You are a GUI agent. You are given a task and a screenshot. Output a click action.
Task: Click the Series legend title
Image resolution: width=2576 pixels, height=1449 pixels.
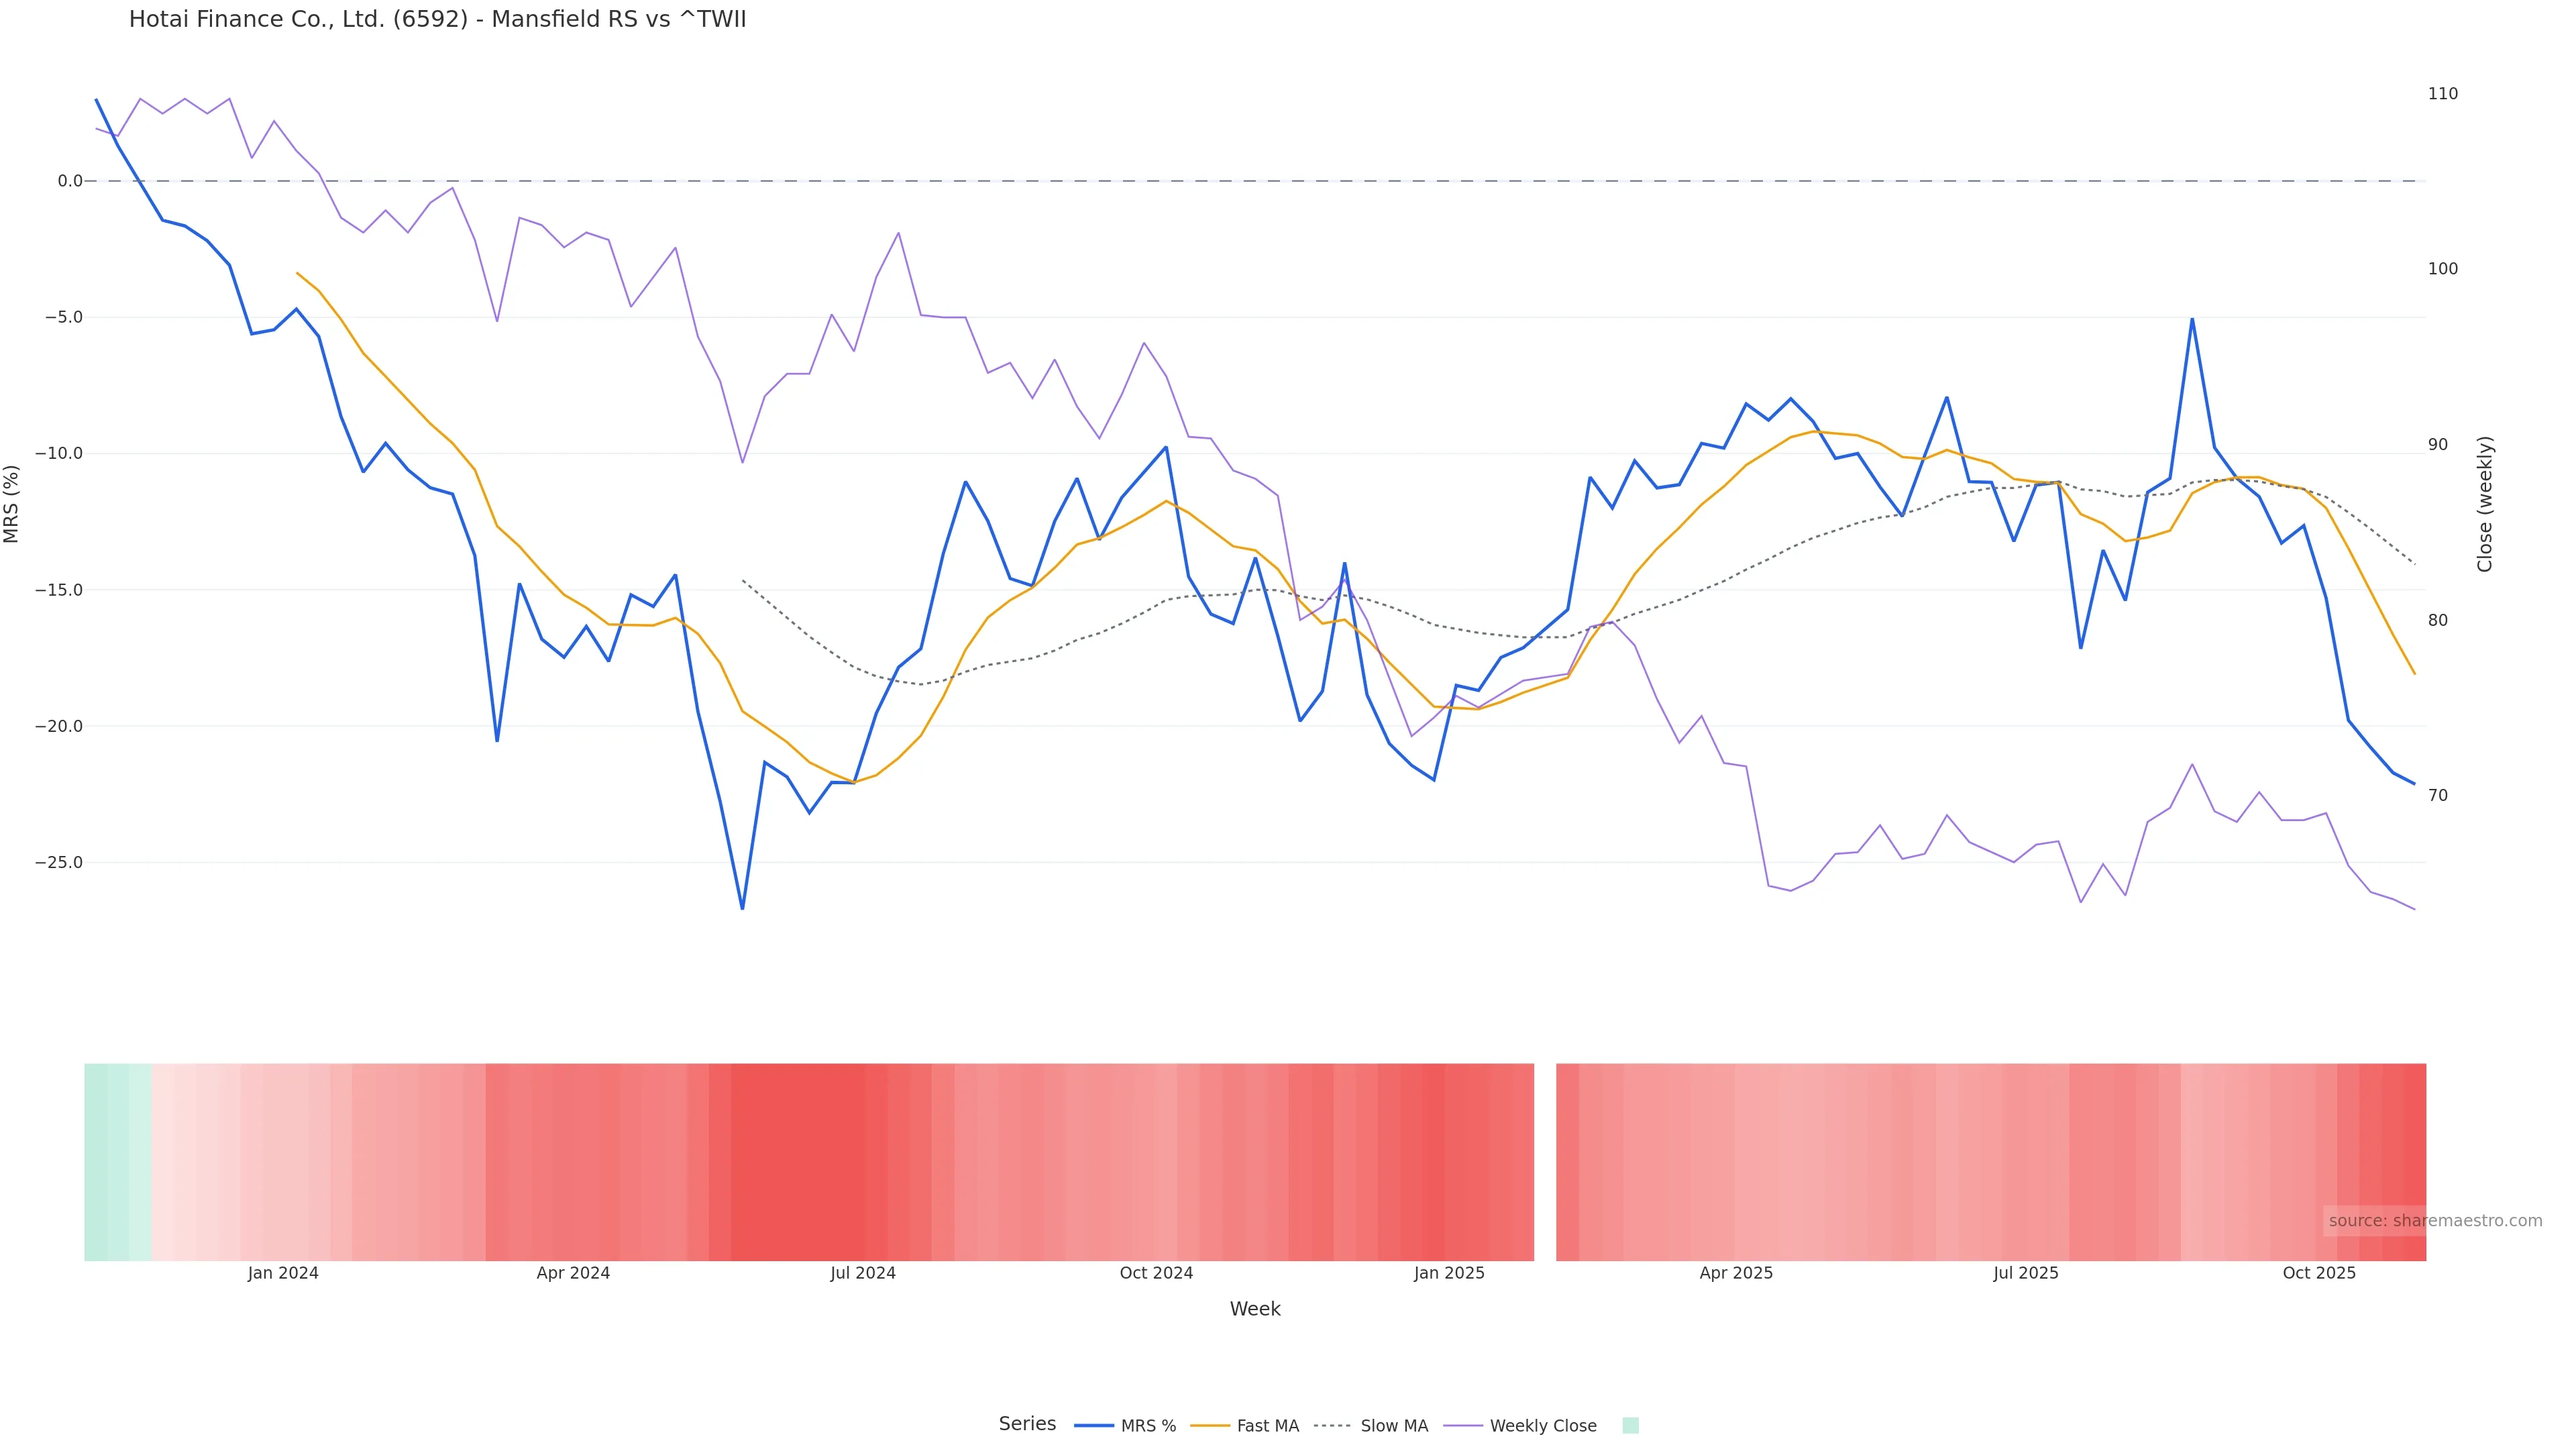1027,1424
